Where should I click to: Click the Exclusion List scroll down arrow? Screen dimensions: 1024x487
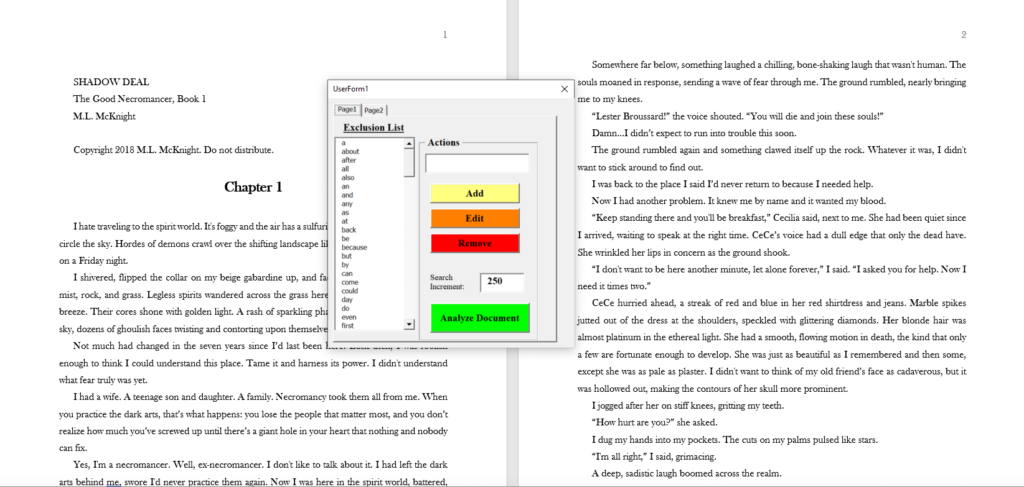pyautogui.click(x=409, y=325)
